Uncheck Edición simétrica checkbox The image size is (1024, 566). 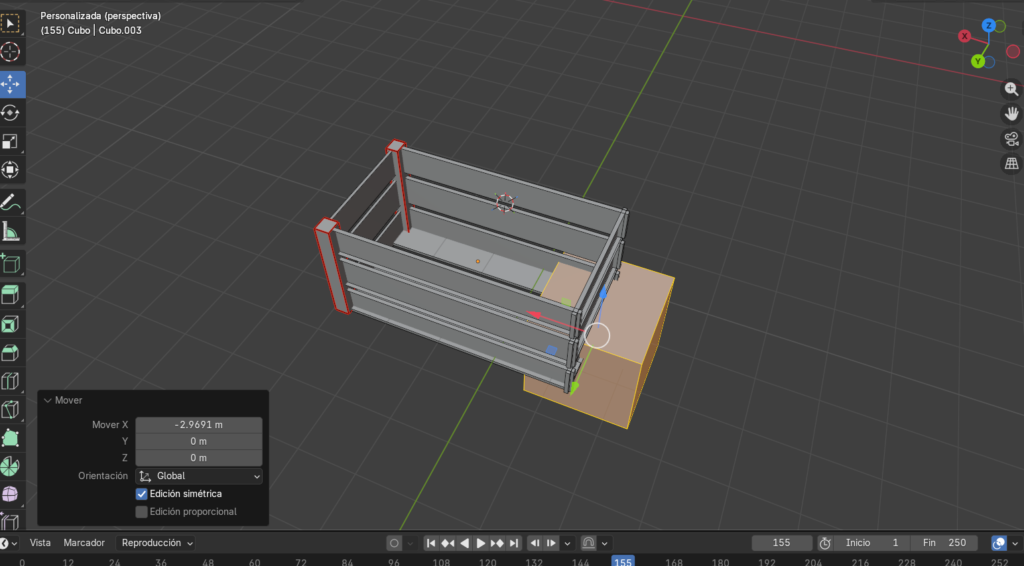[x=142, y=494]
